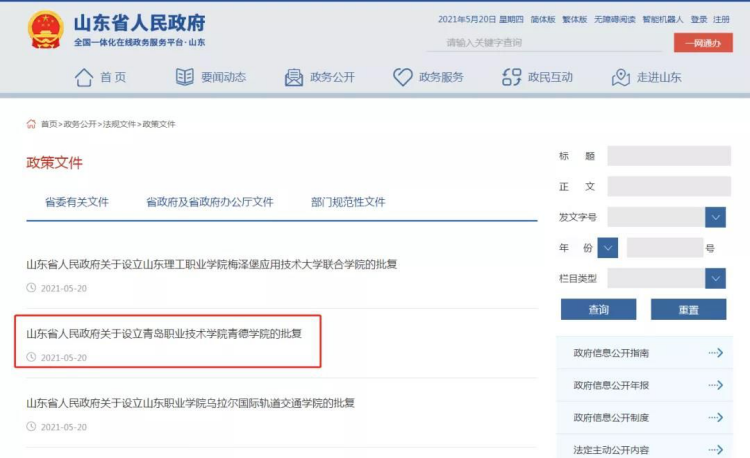Select the 部门规范性文件 tab
Image resolution: width=750 pixels, height=458 pixels.
[x=348, y=202]
